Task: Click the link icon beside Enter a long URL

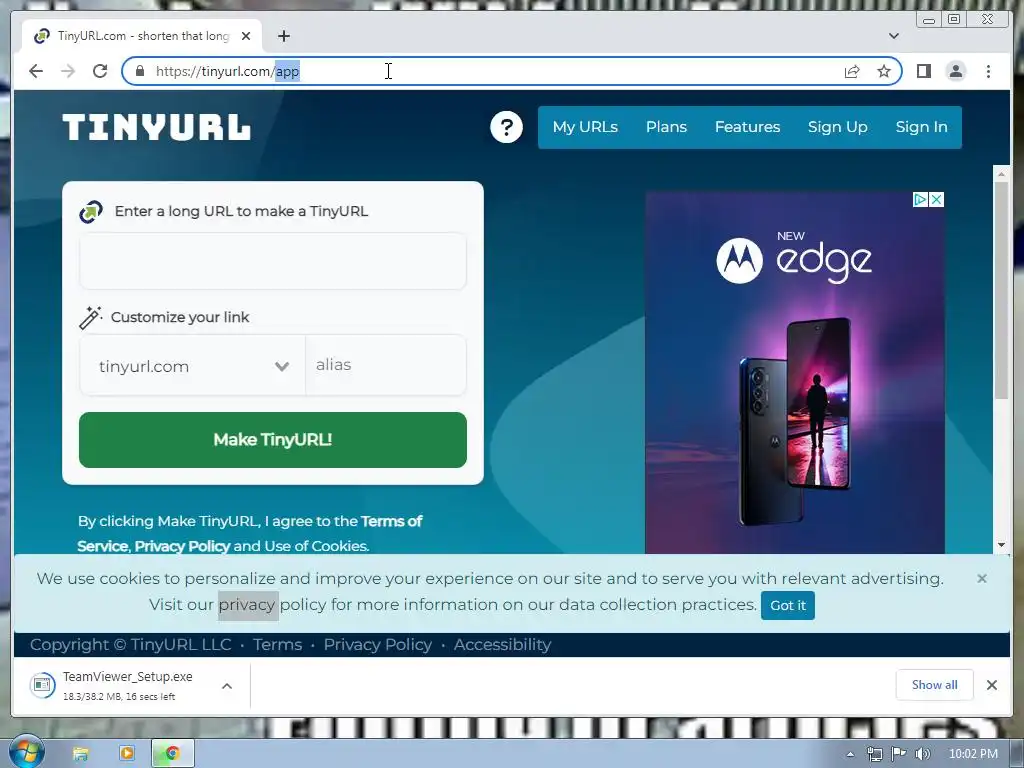Action: 91,212
